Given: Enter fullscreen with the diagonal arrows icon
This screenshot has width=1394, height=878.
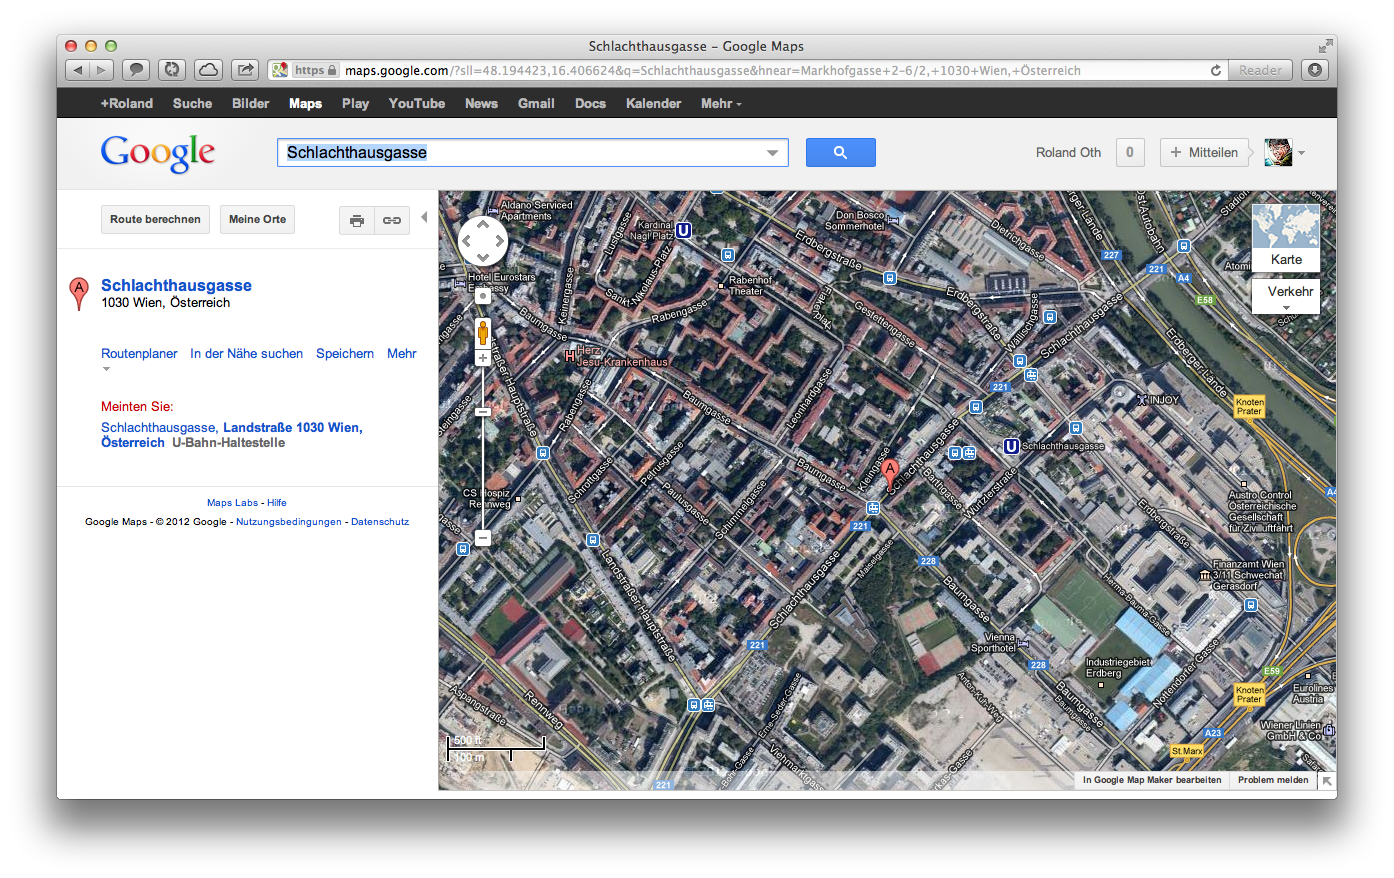Looking at the screenshot, I should (x=1325, y=46).
